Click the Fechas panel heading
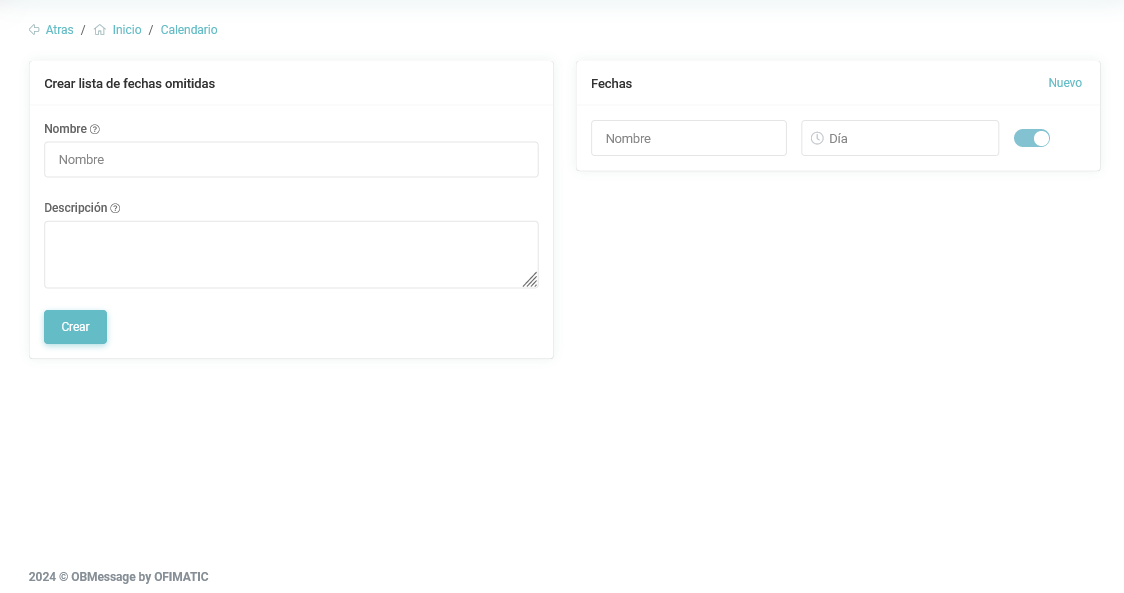Viewport: 1124px width, 593px height. 612,84
